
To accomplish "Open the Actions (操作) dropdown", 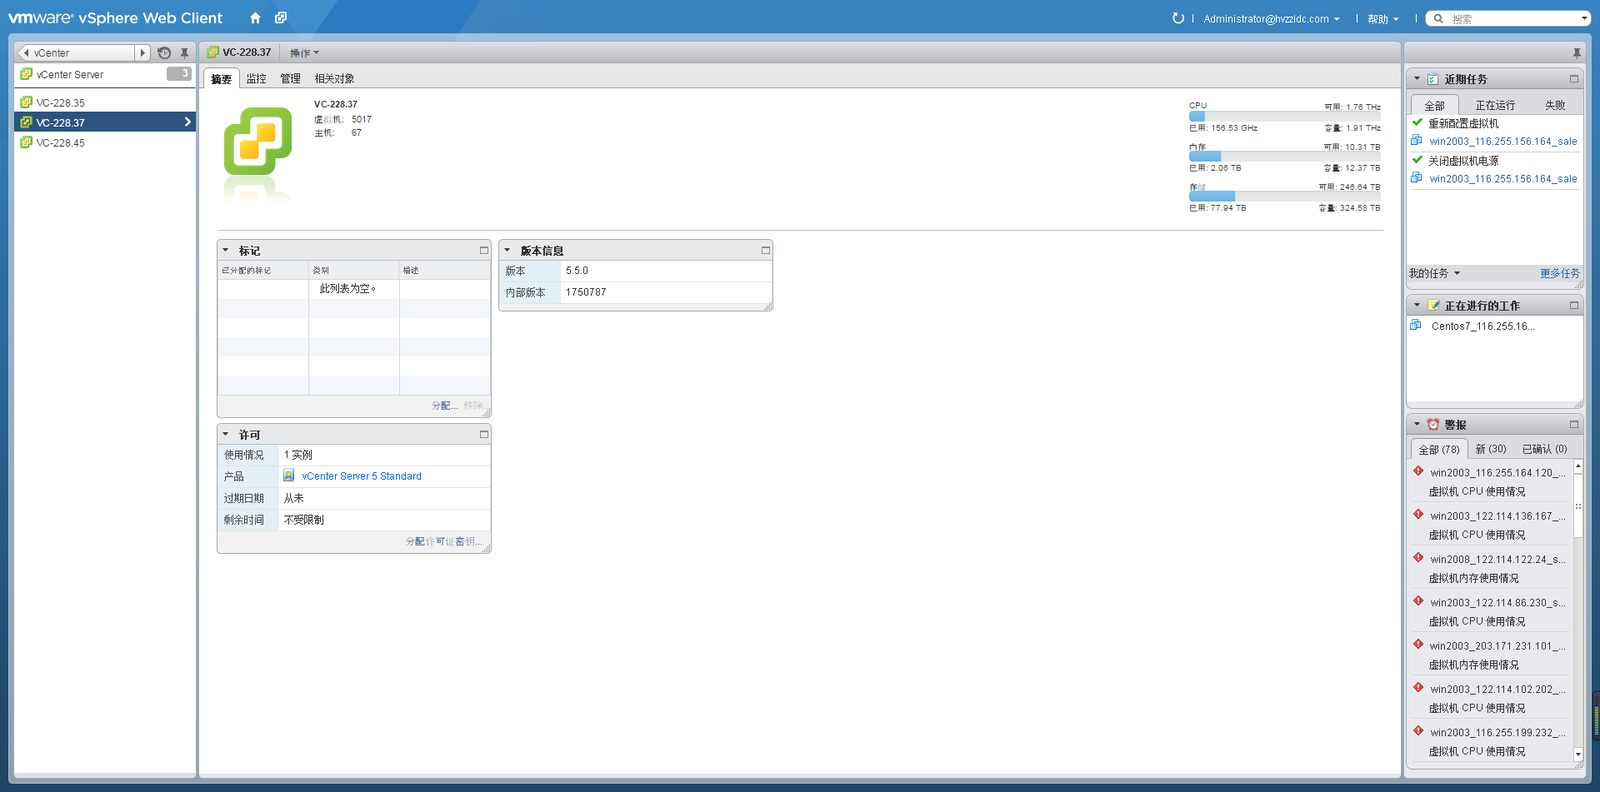I will (x=304, y=53).
